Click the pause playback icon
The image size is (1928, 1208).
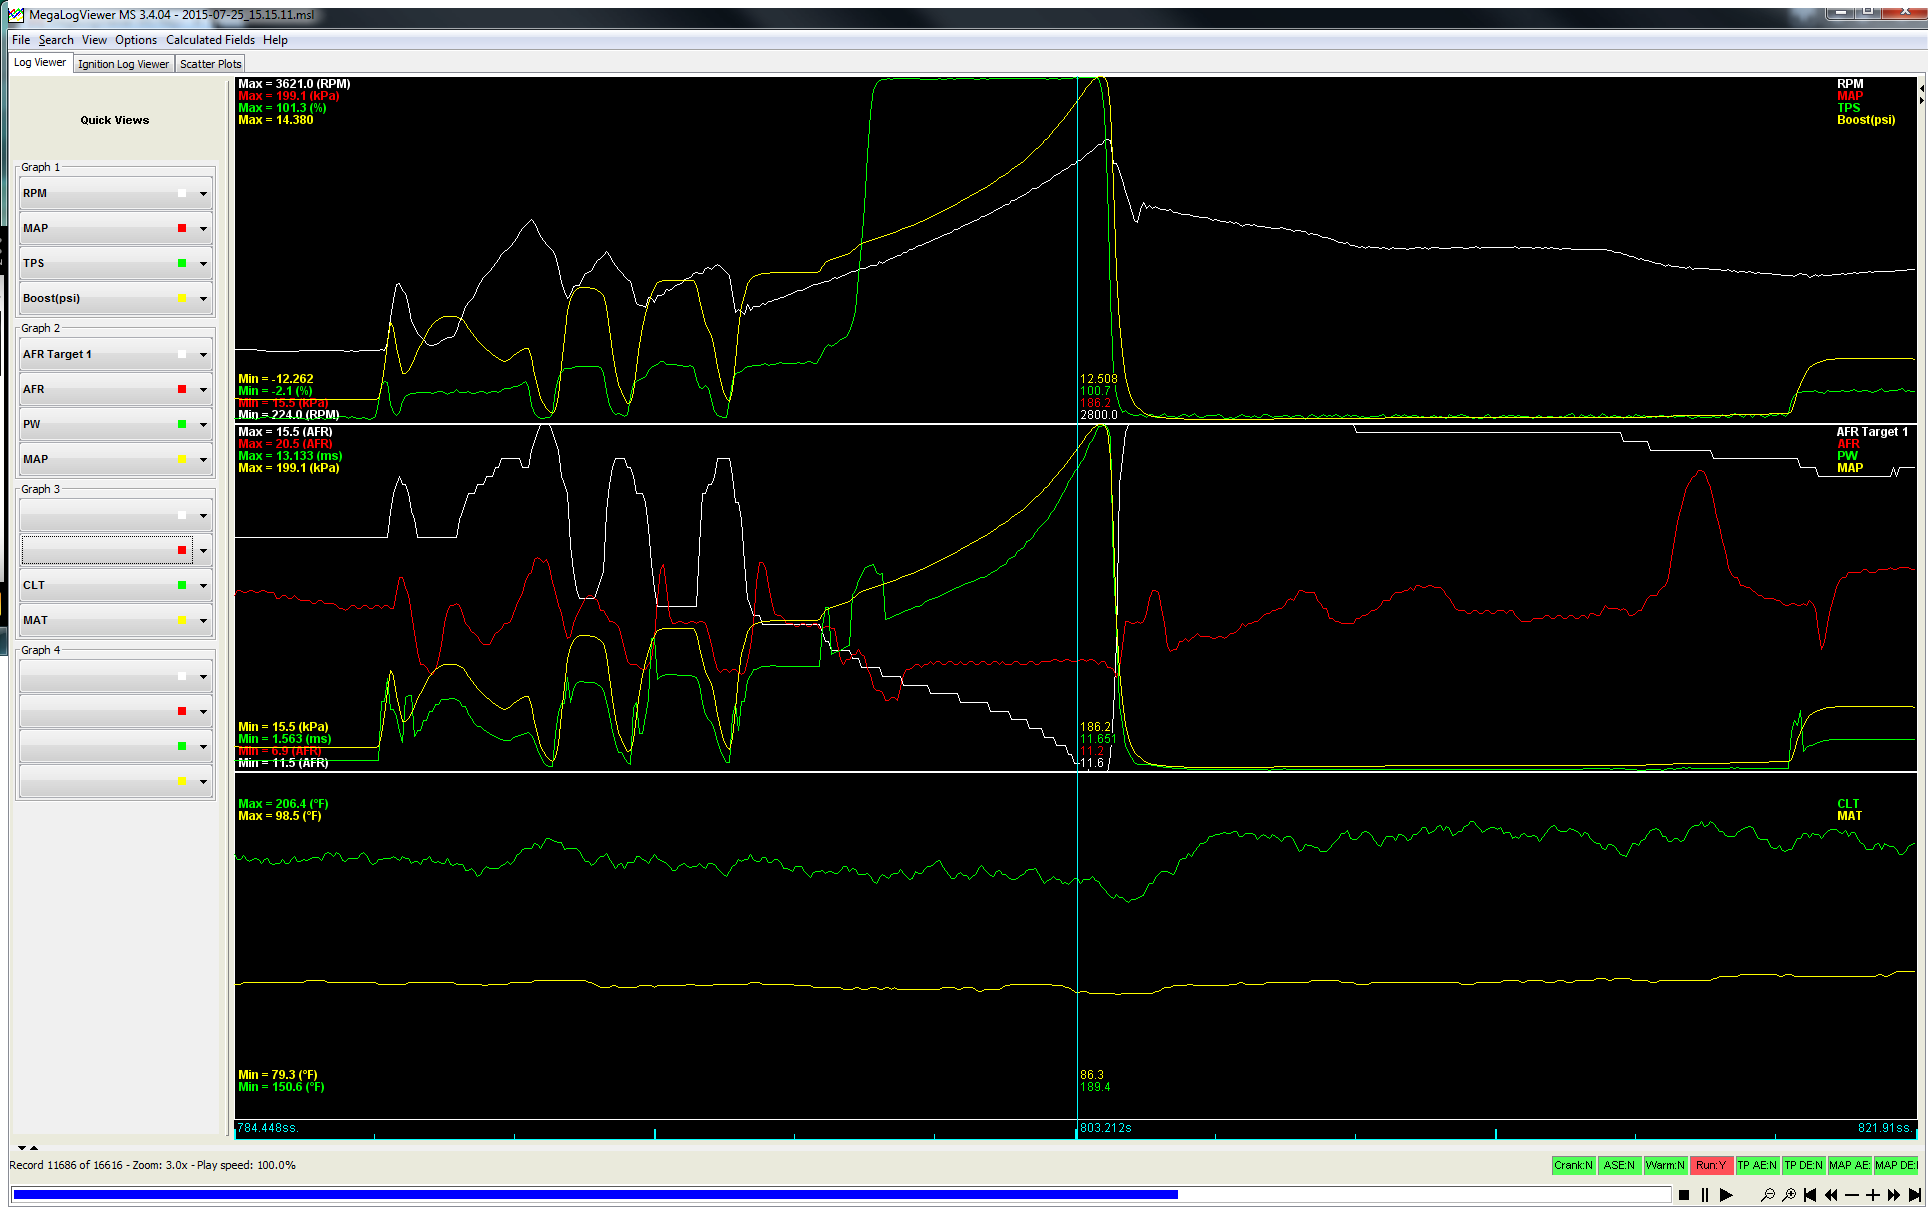(1705, 1195)
